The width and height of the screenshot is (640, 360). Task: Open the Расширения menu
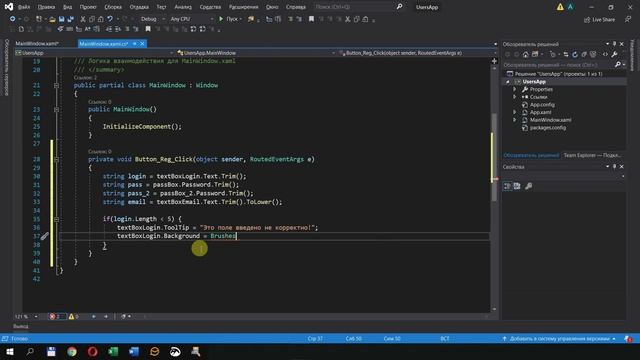coord(243,7)
